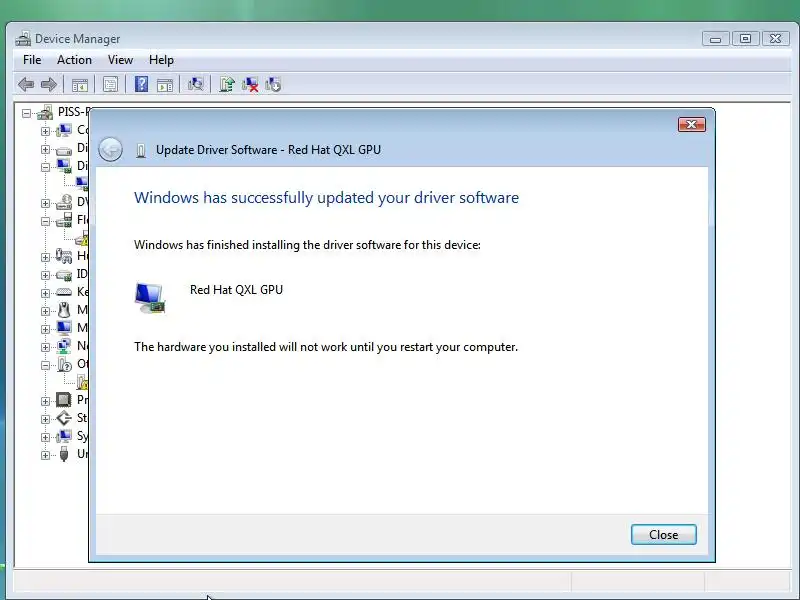Select the unknown device under Other devices
The image size is (800, 600).
point(82,382)
